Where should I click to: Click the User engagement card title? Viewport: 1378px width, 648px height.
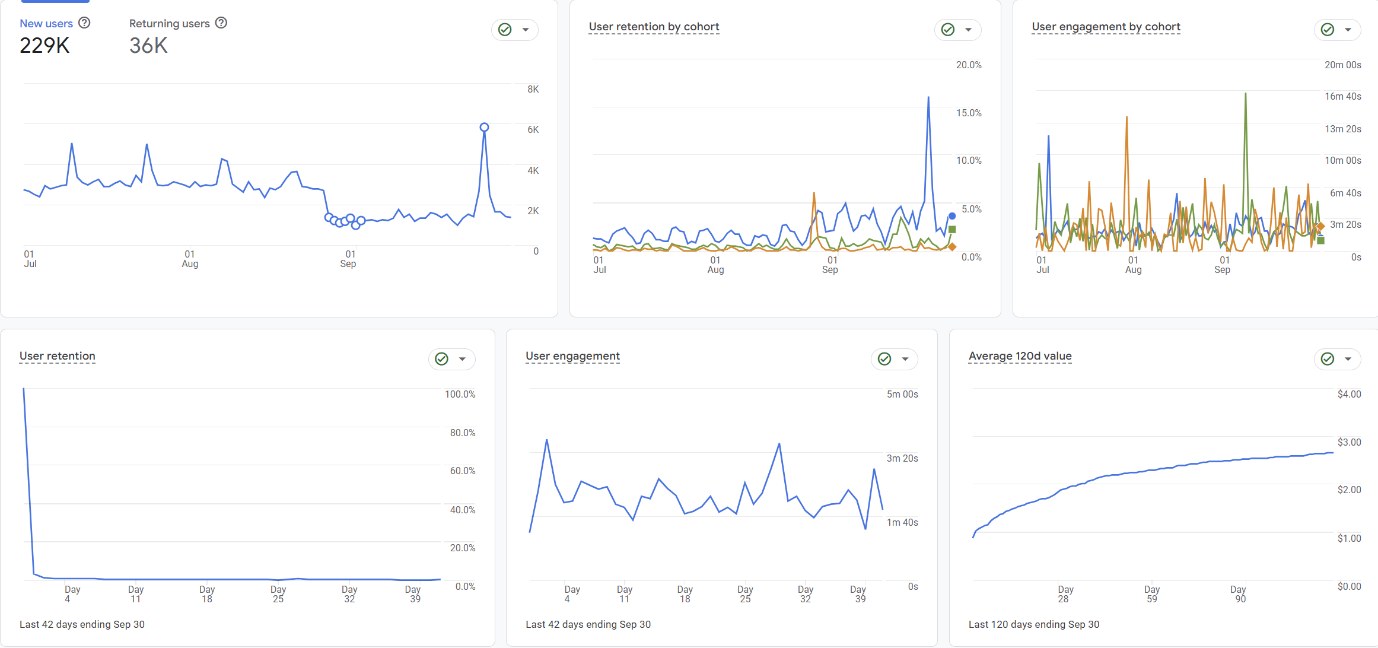[573, 356]
